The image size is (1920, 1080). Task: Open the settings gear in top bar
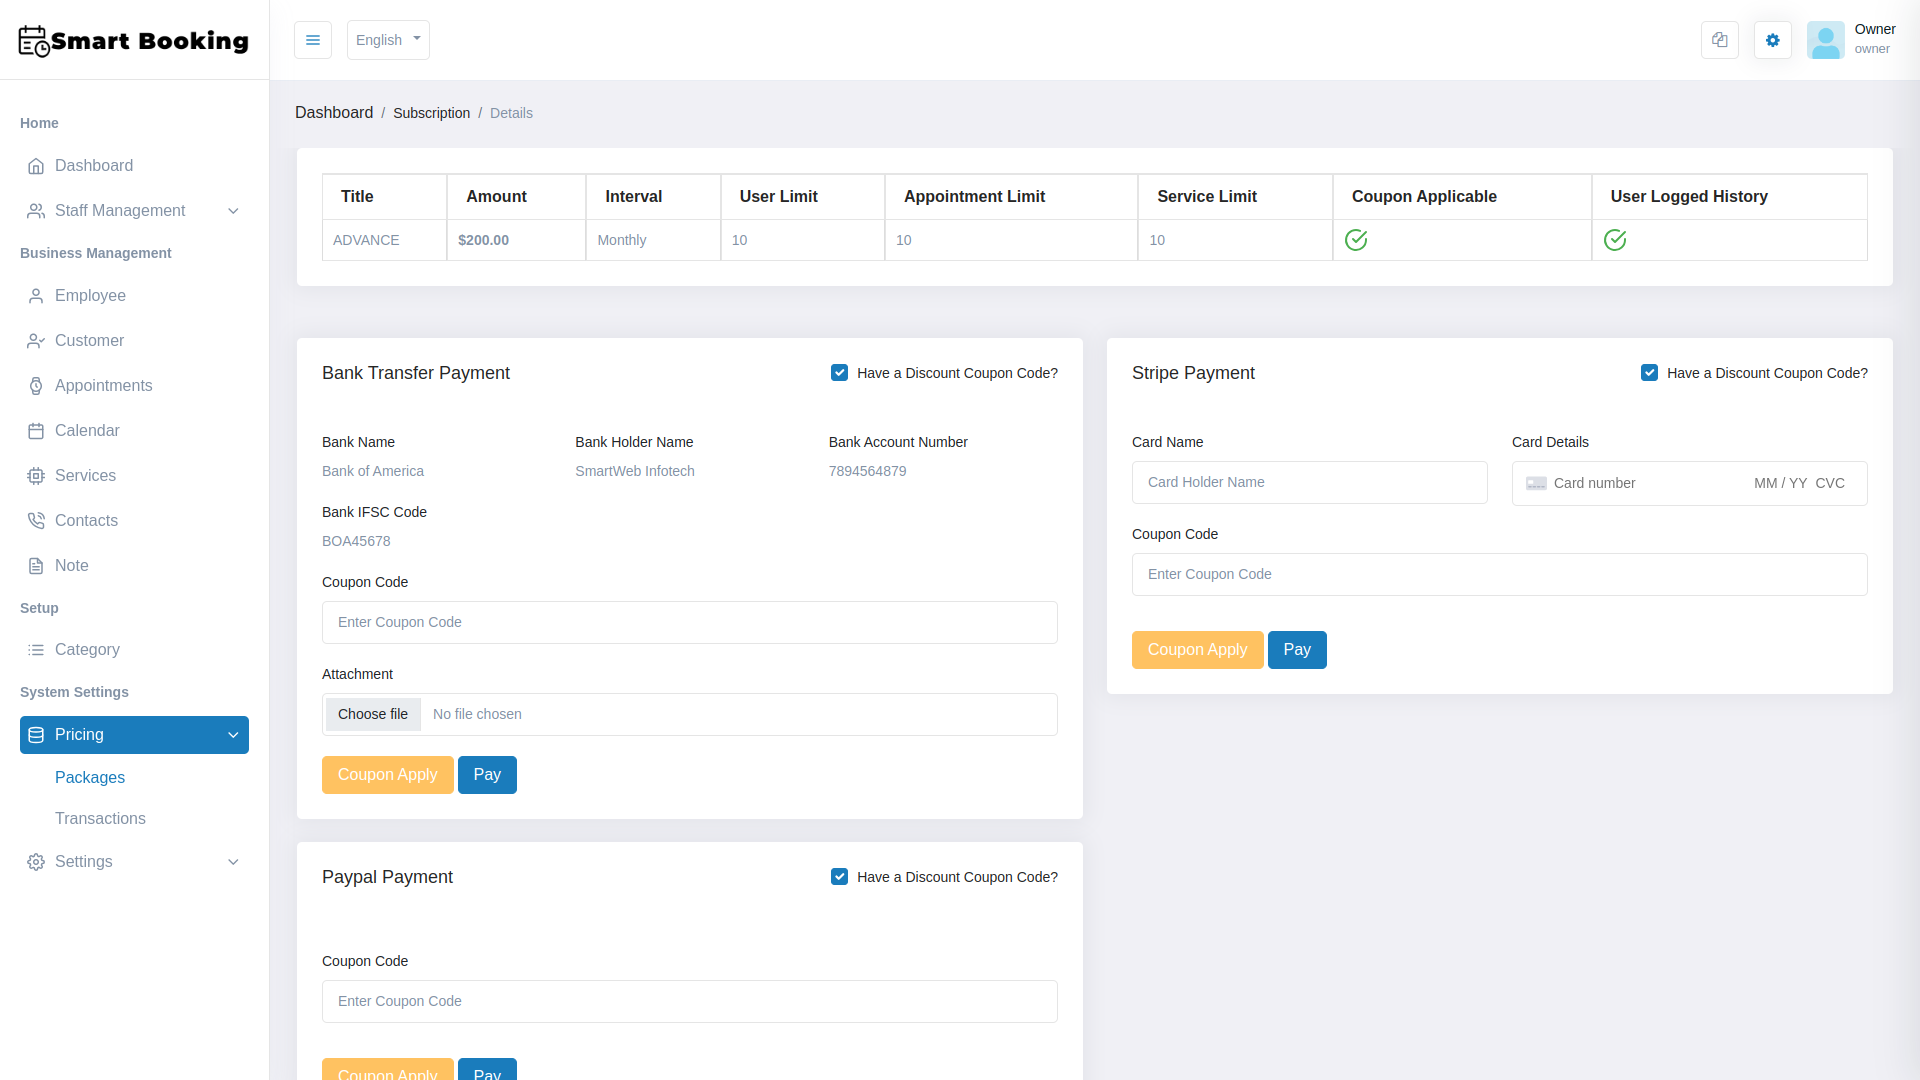coord(1772,40)
